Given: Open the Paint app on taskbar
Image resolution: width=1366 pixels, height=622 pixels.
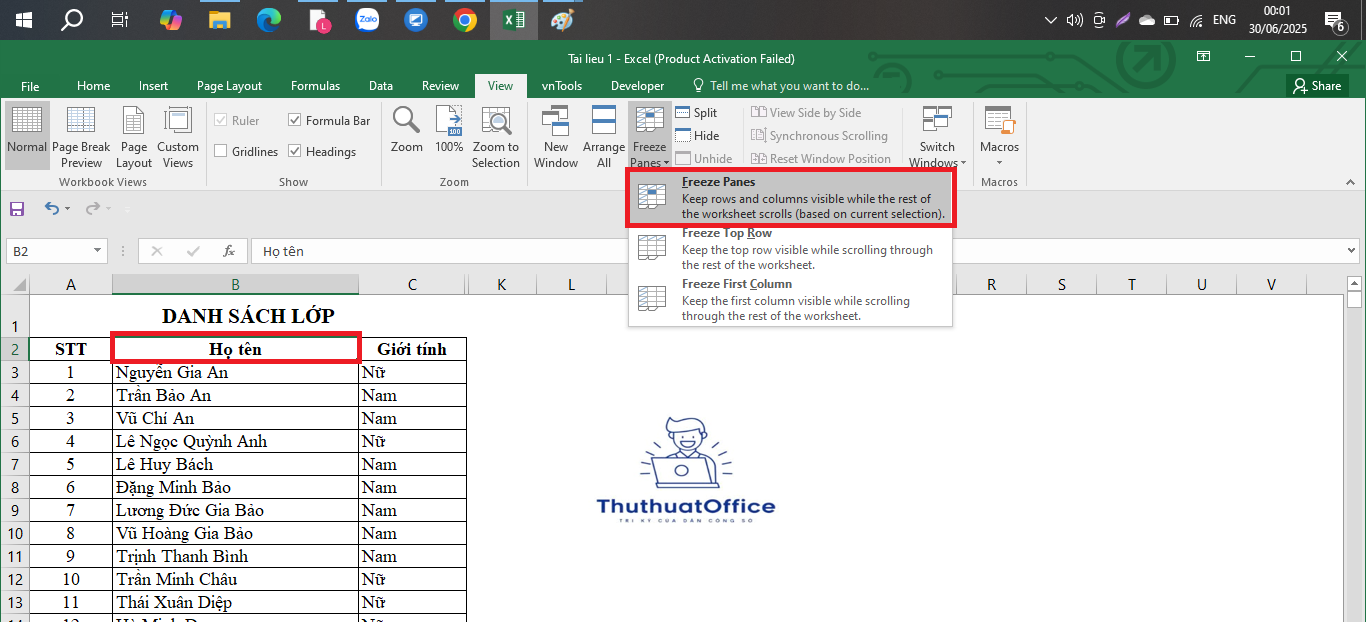Looking at the screenshot, I should pyautogui.click(x=562, y=19).
